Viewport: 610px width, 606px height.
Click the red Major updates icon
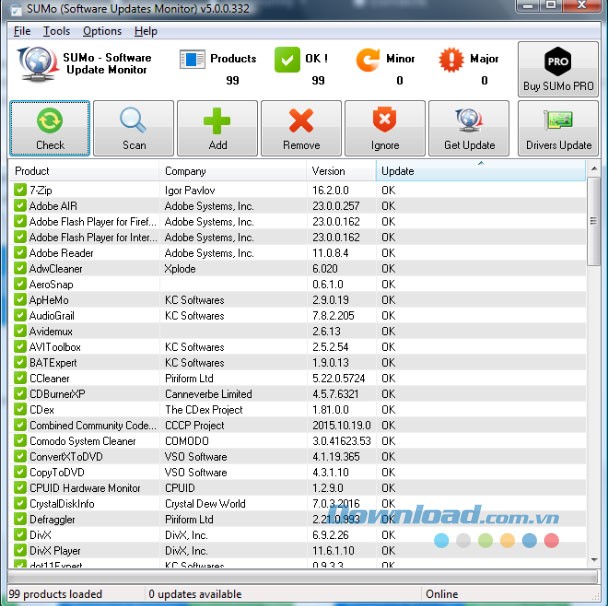[451, 60]
